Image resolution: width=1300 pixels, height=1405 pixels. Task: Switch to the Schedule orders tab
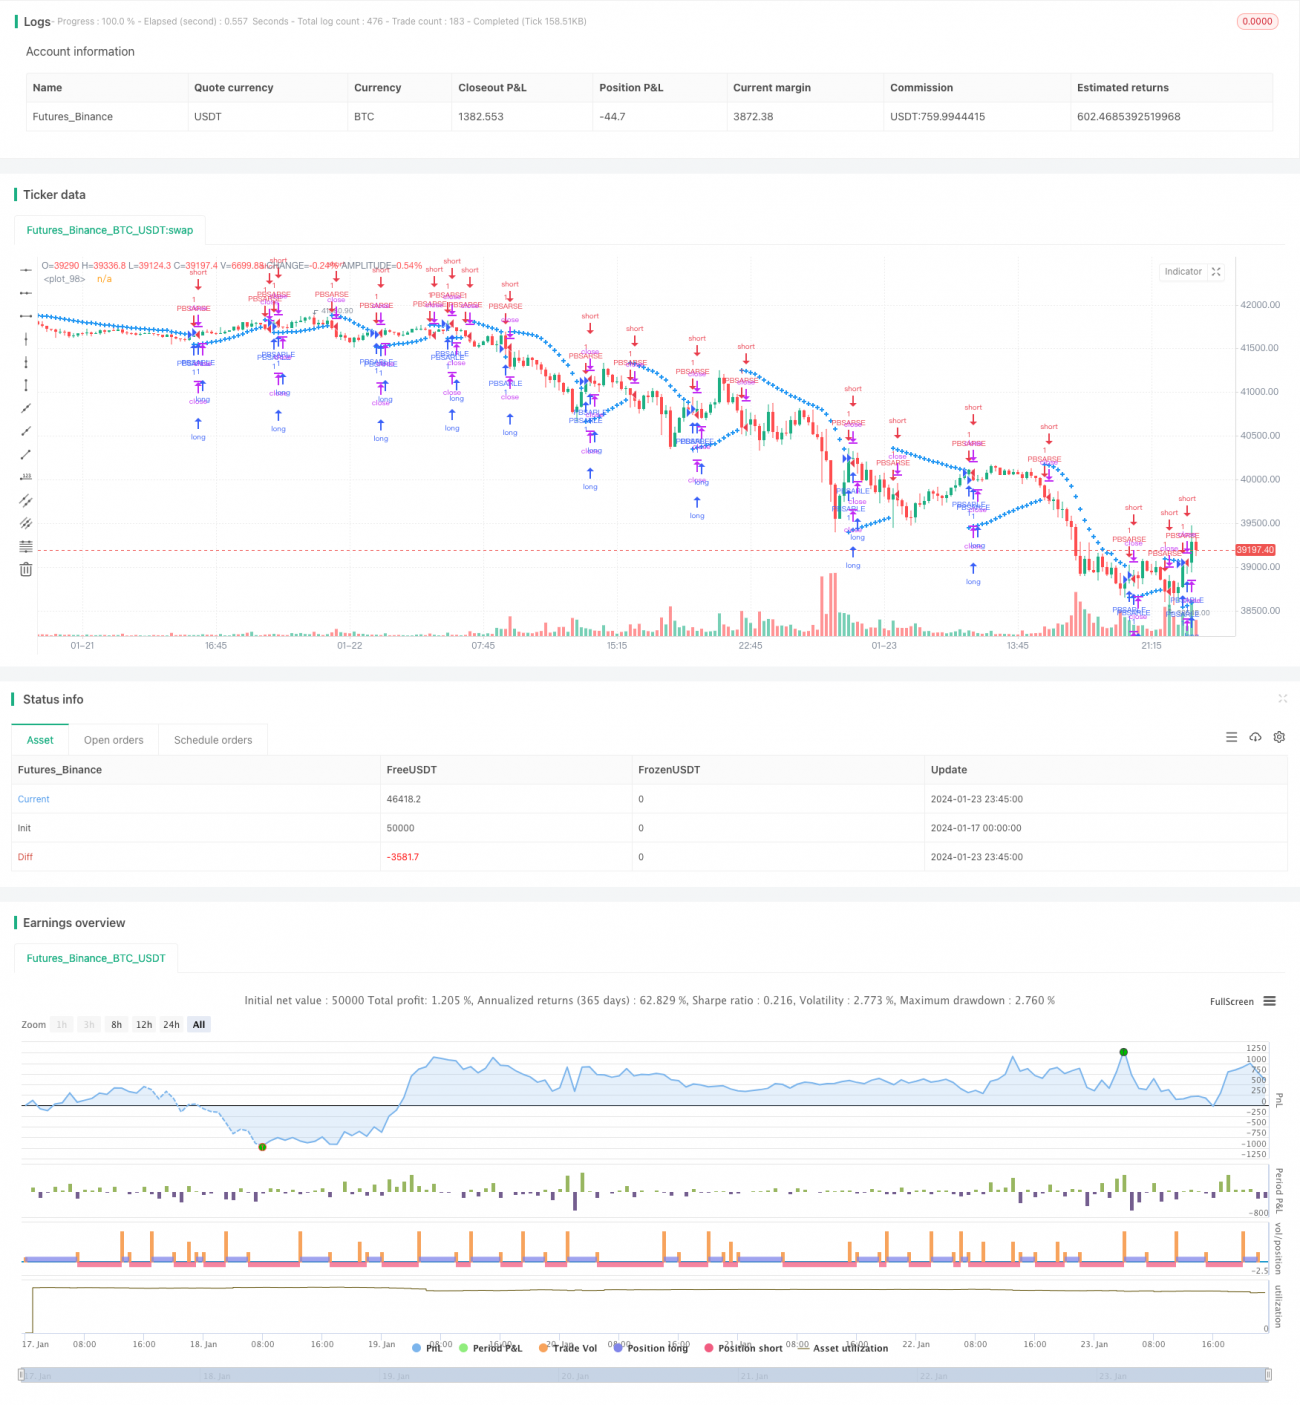click(213, 740)
